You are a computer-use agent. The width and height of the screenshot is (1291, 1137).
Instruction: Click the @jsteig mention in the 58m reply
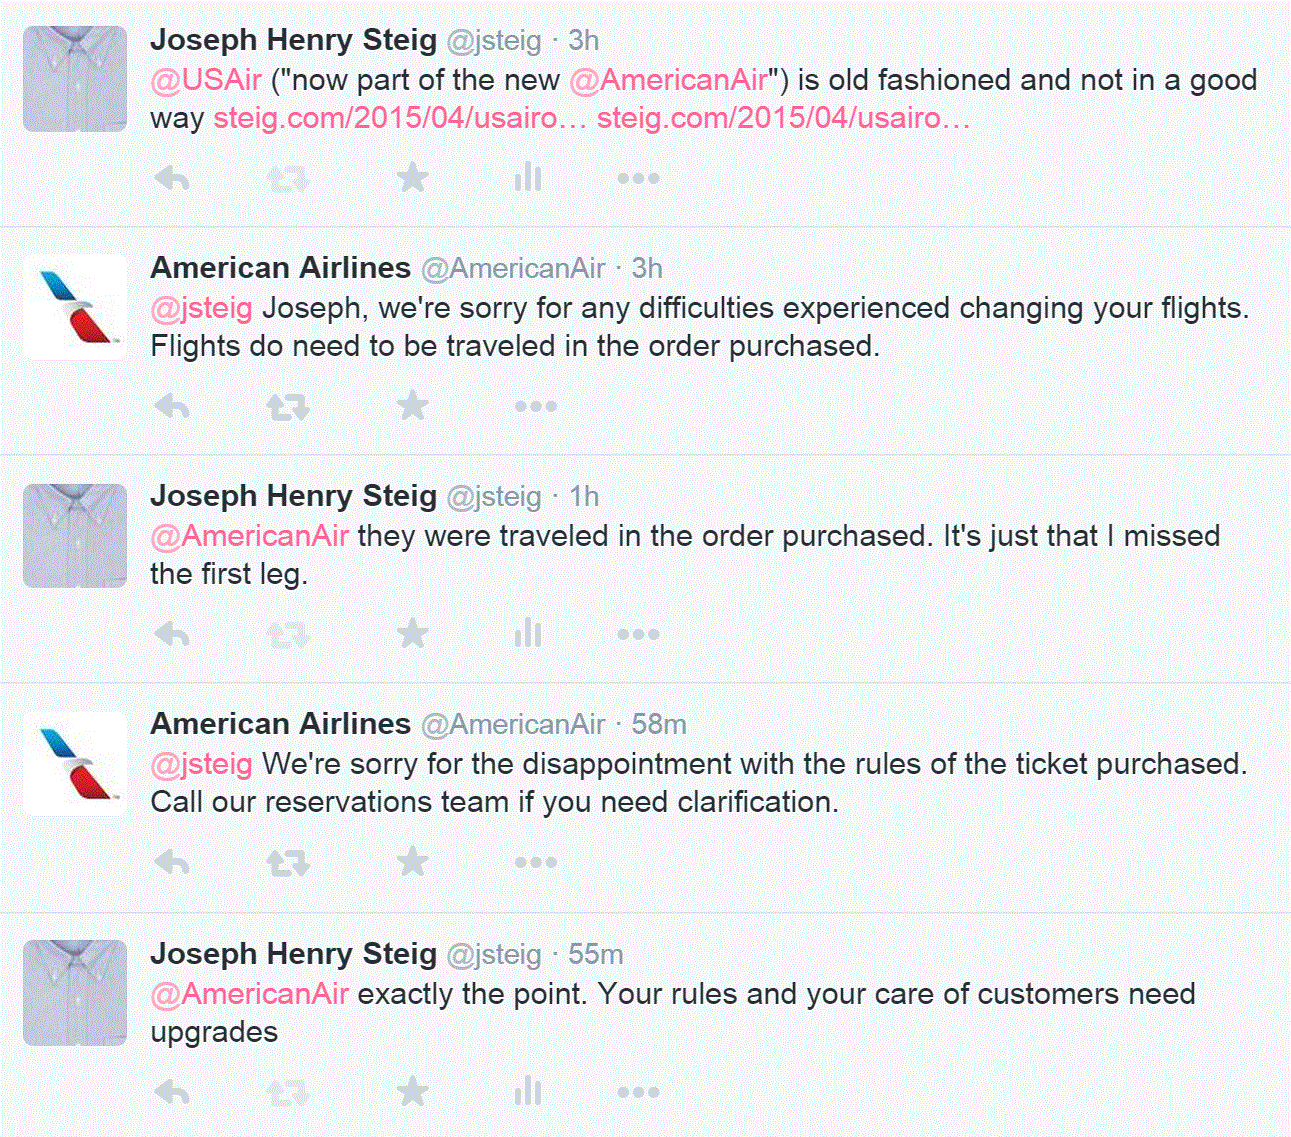[x=201, y=764]
